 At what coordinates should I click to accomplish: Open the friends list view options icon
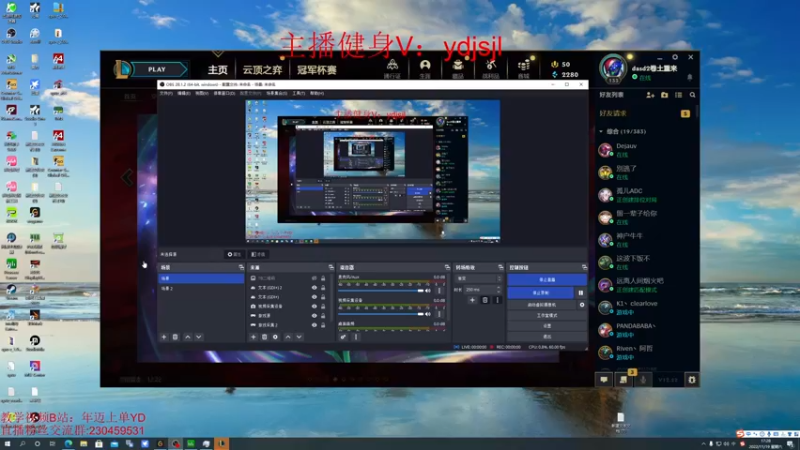point(679,95)
